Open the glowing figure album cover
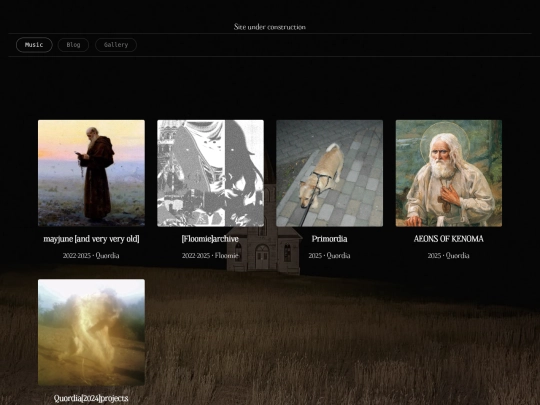The image size is (540, 405). pyautogui.click(x=91, y=332)
